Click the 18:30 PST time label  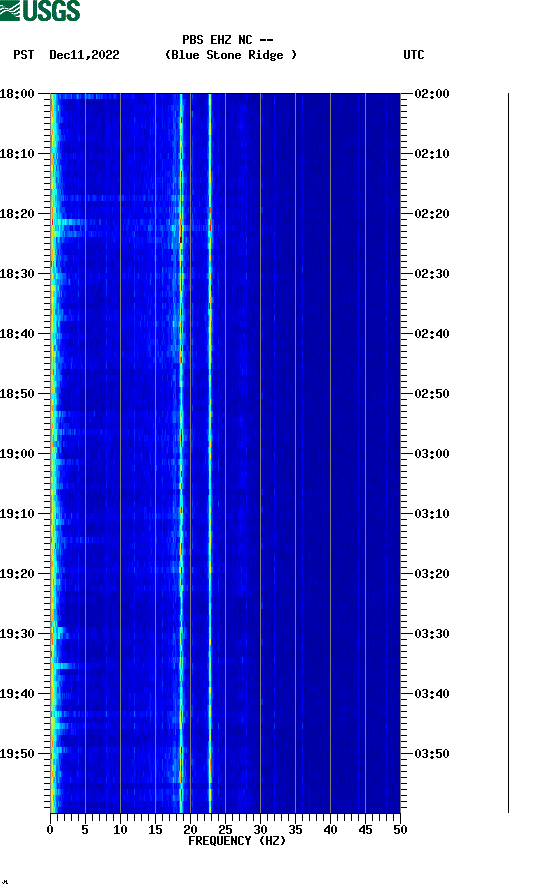17,274
